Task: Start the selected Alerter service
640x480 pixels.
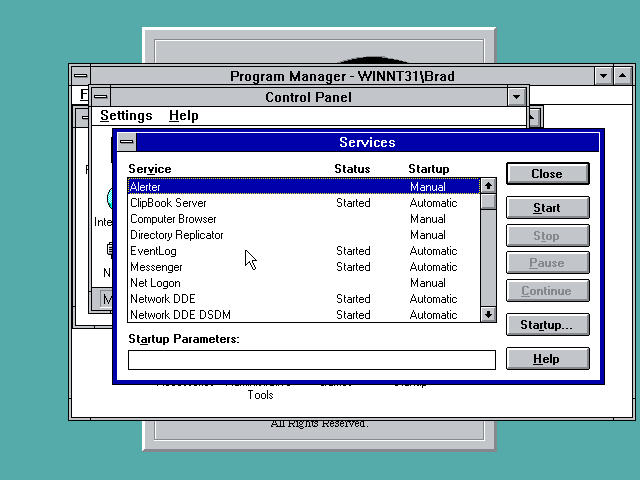Action: tap(547, 208)
